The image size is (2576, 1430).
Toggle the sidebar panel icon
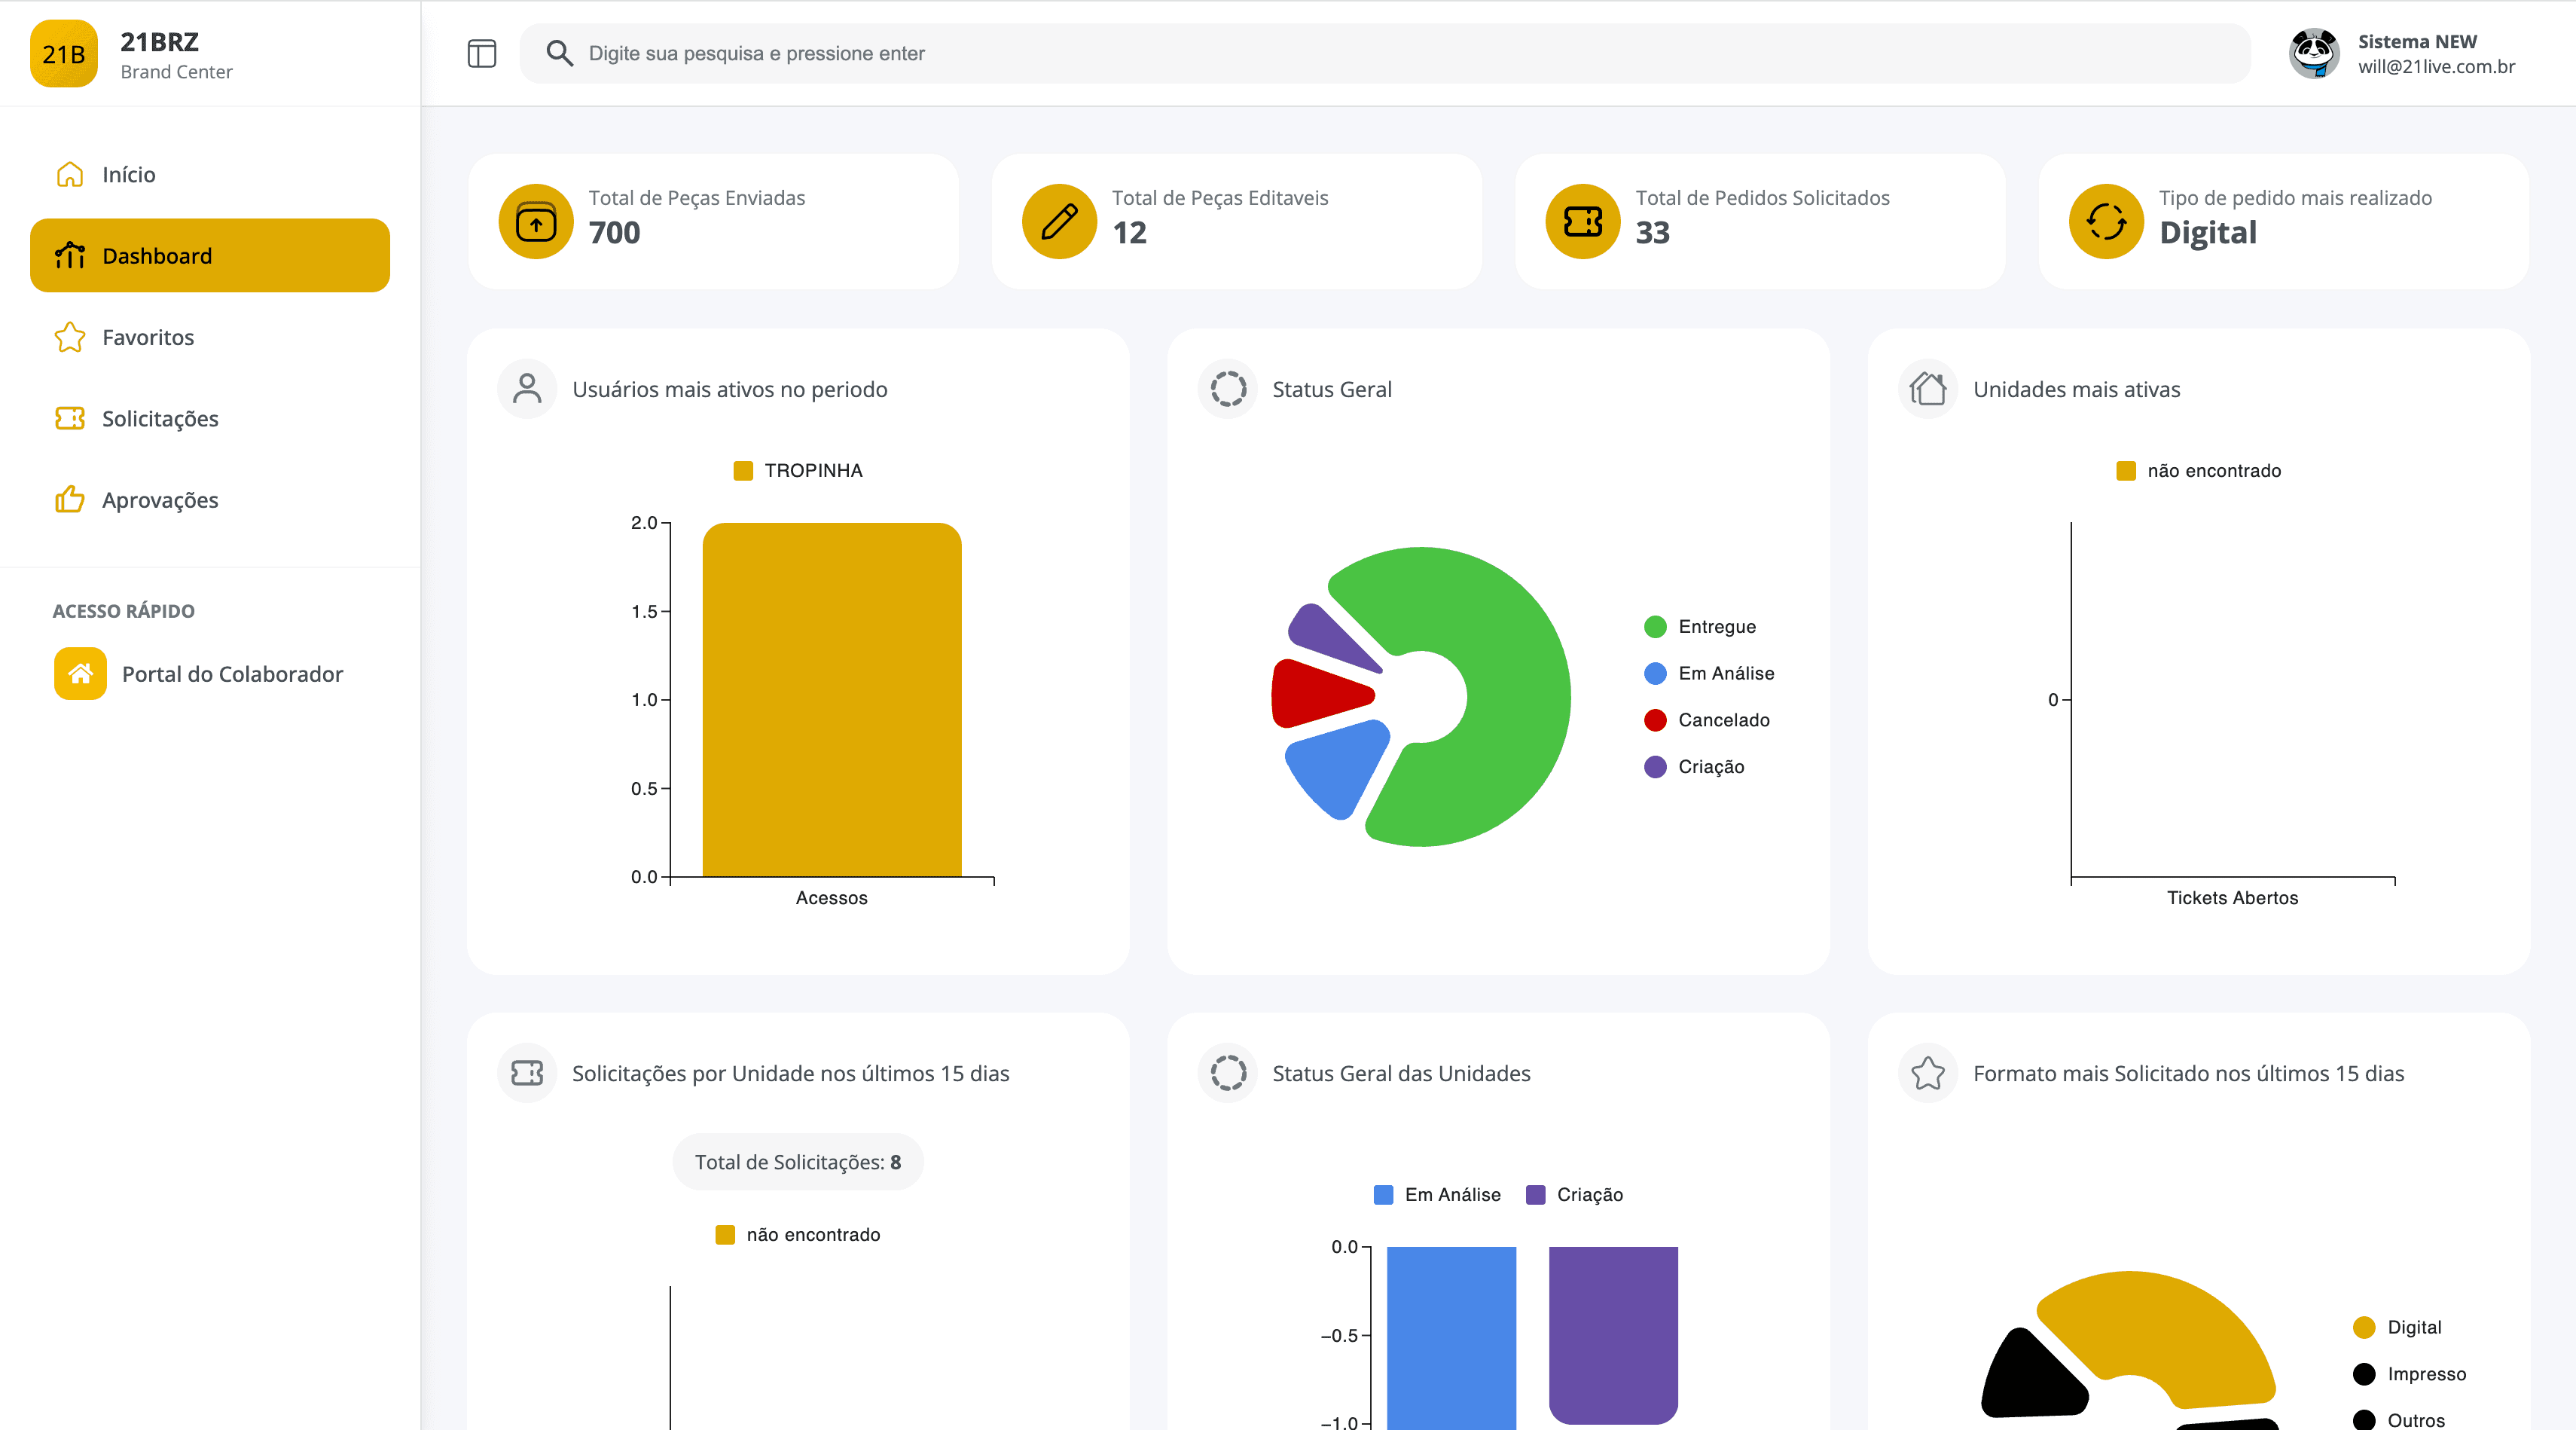pos(481,53)
